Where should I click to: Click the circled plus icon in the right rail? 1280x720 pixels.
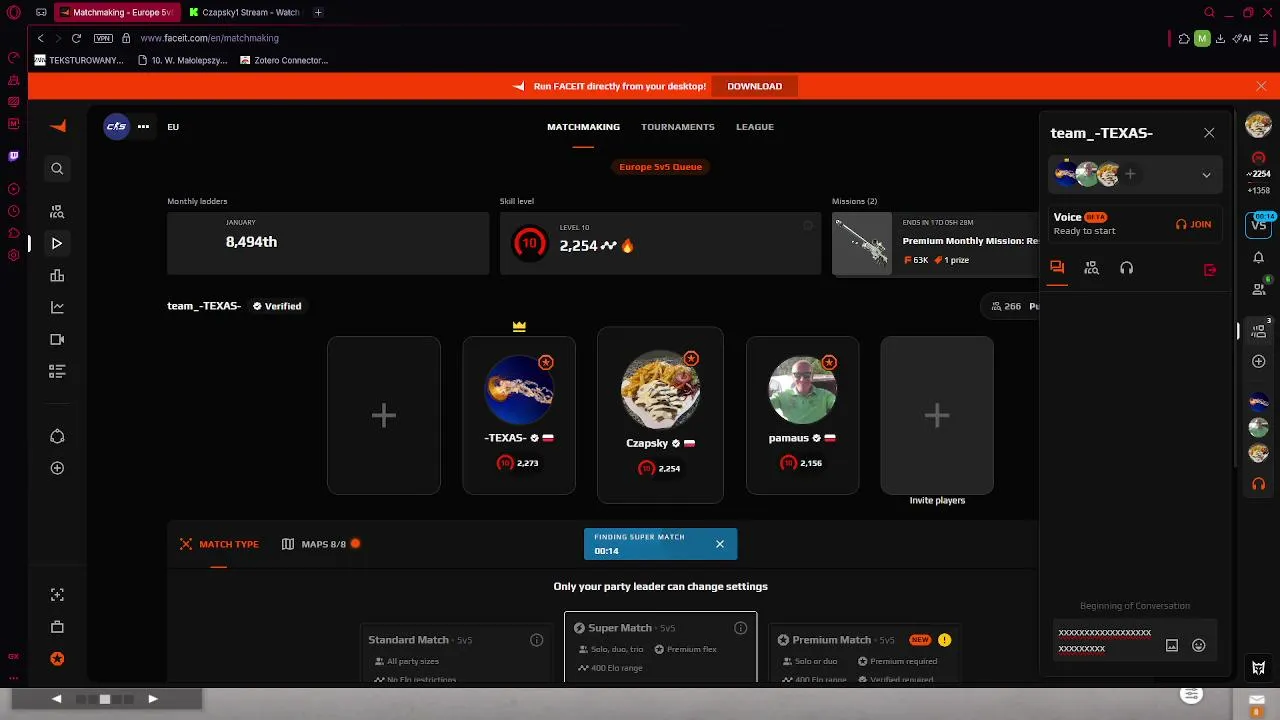click(x=1259, y=361)
